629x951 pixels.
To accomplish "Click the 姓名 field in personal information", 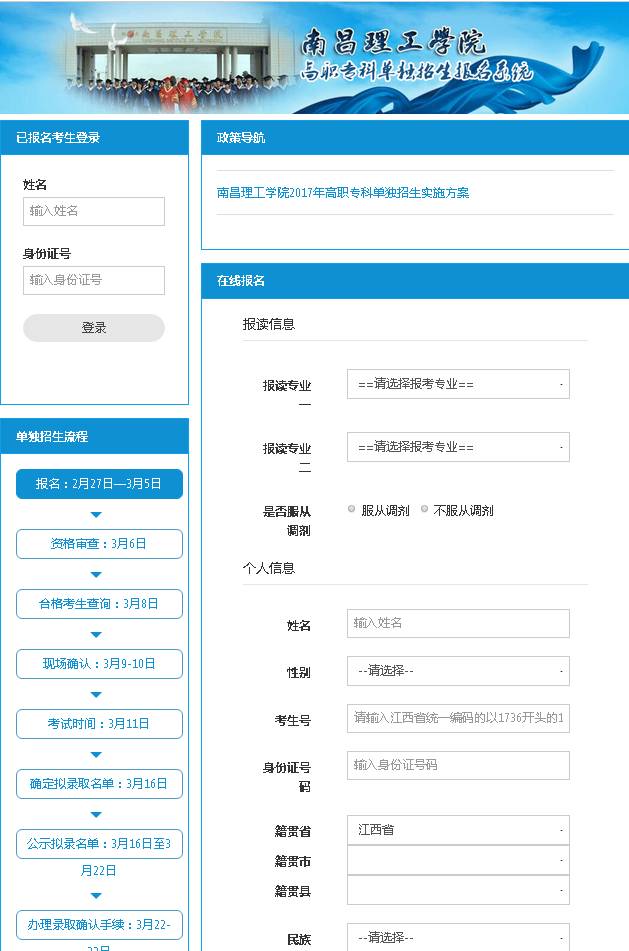I will pos(458,623).
